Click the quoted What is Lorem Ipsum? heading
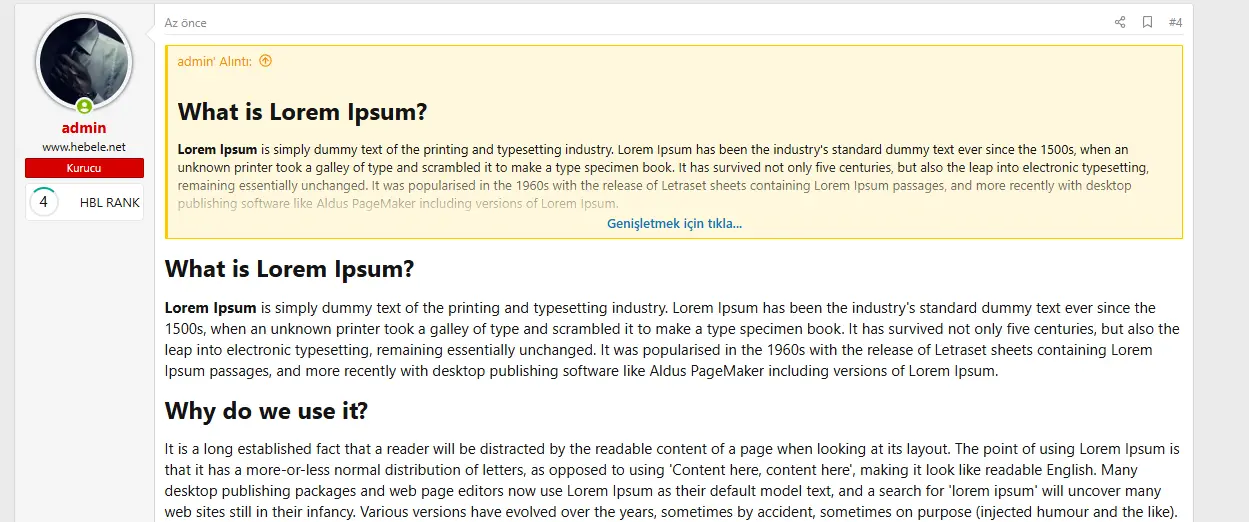 303,111
